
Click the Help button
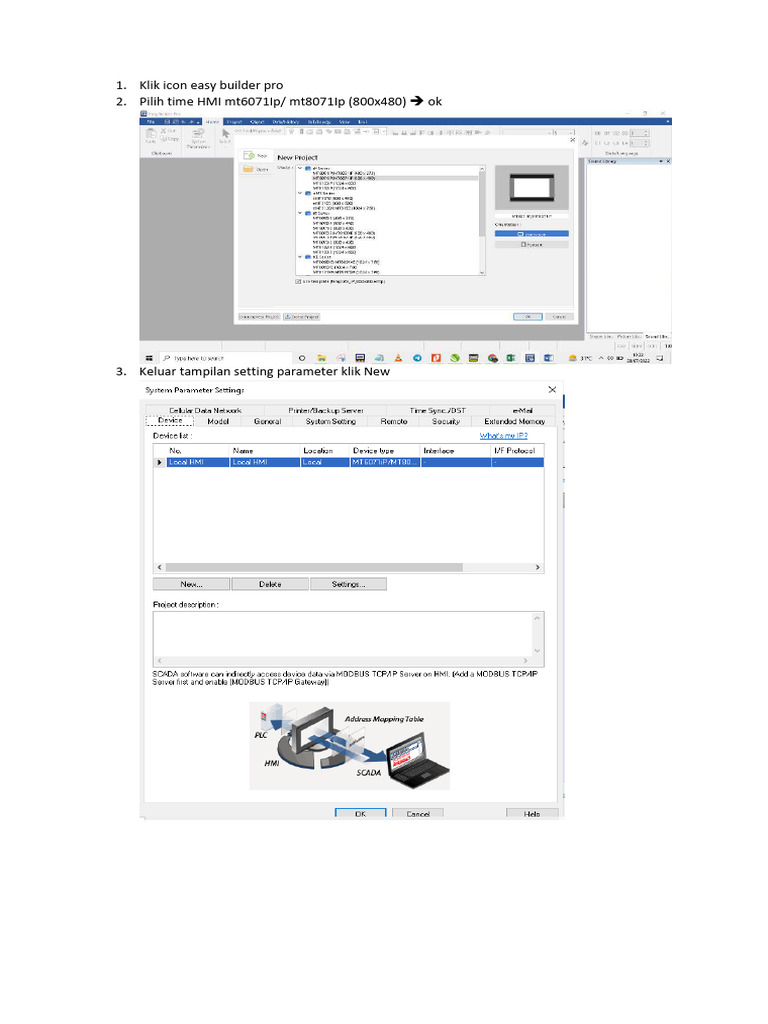532,813
